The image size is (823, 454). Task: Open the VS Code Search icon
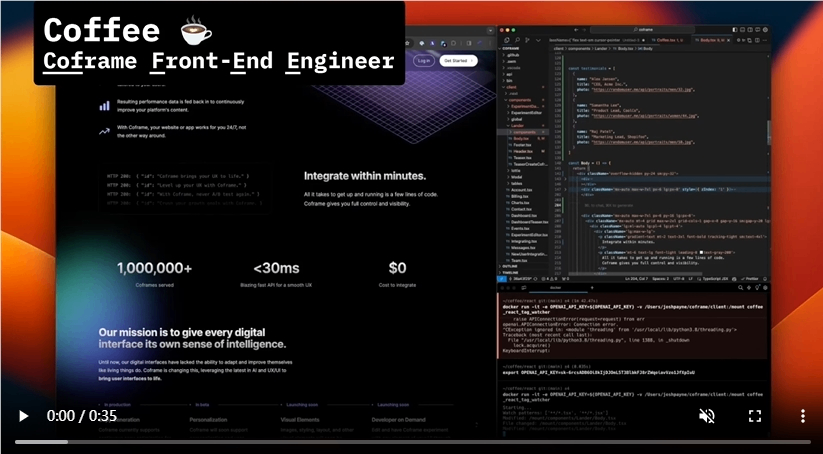coord(517,40)
